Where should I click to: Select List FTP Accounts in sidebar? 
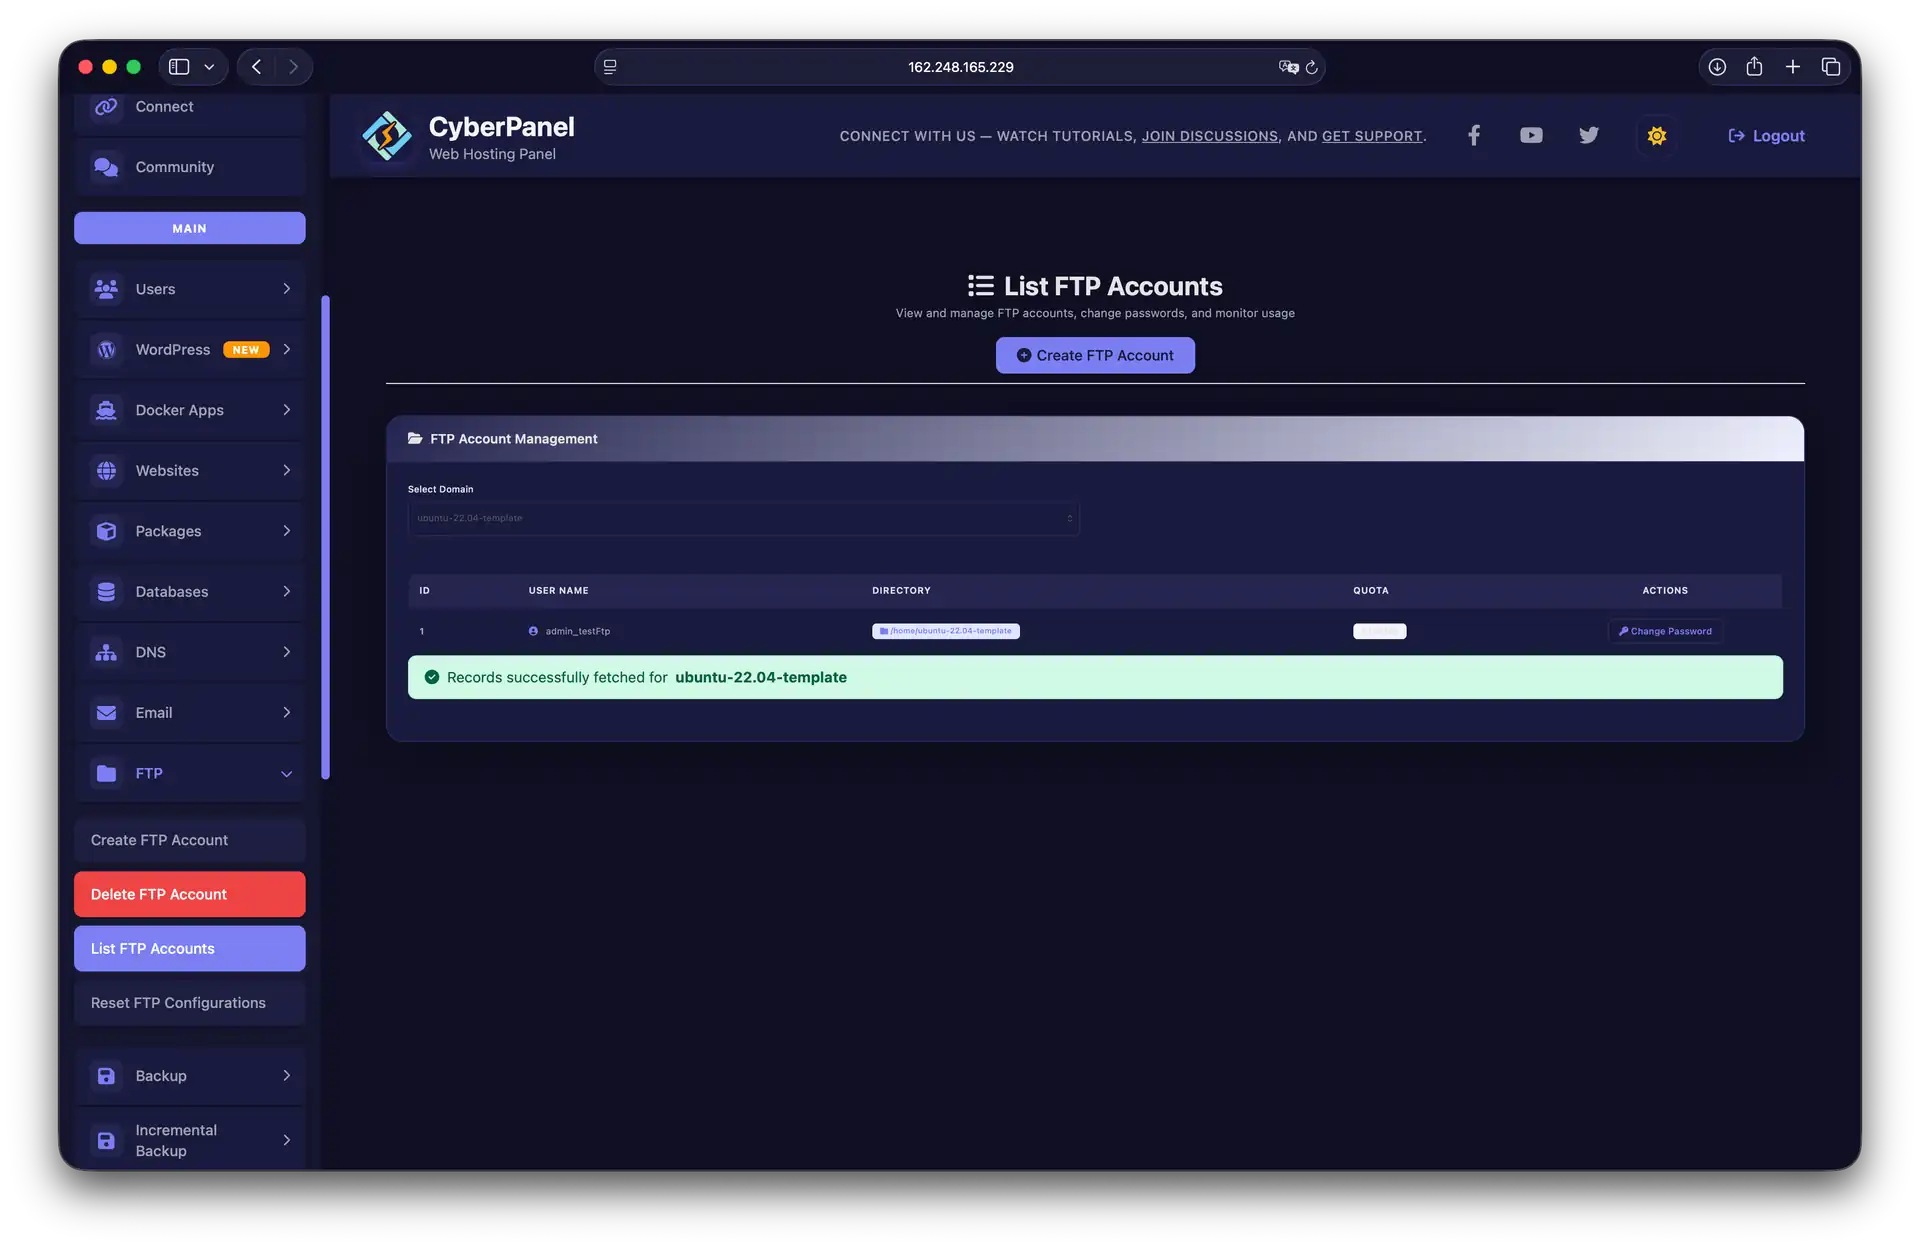(x=189, y=948)
